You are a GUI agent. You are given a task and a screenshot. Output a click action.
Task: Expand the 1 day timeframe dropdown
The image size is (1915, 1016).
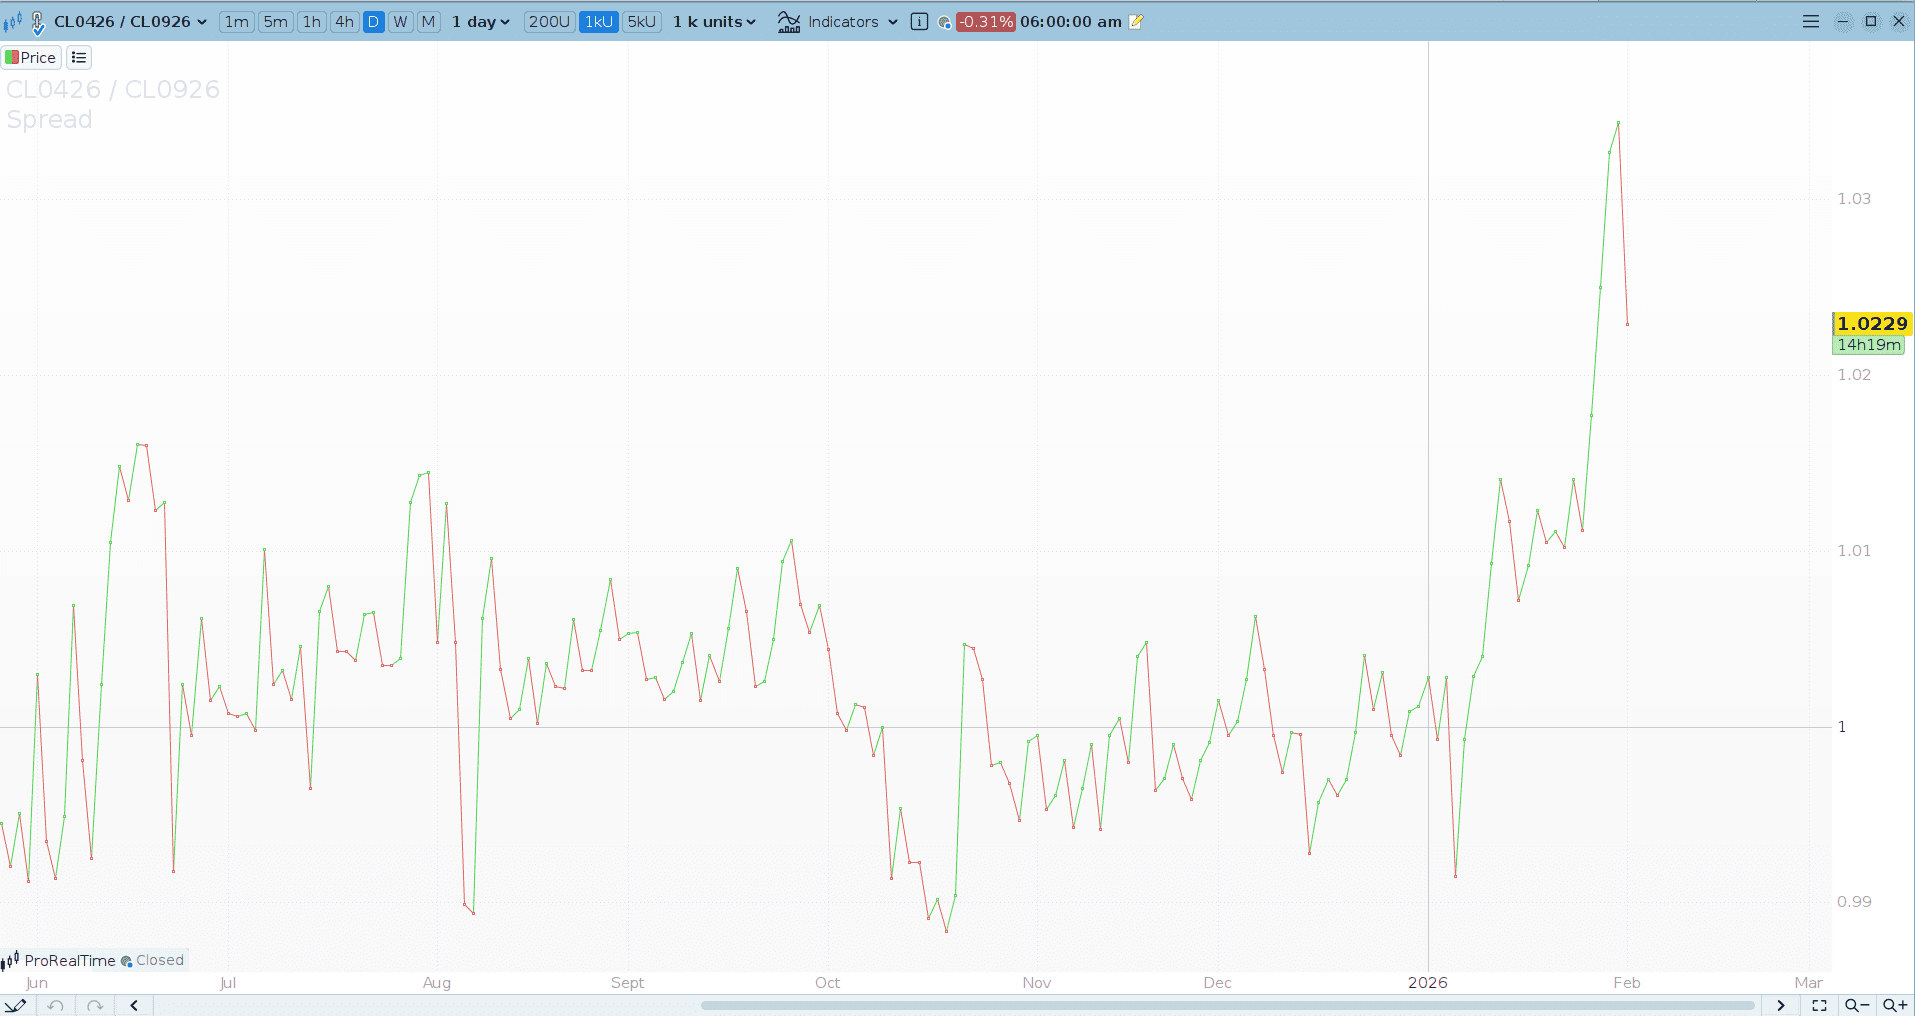(x=481, y=22)
